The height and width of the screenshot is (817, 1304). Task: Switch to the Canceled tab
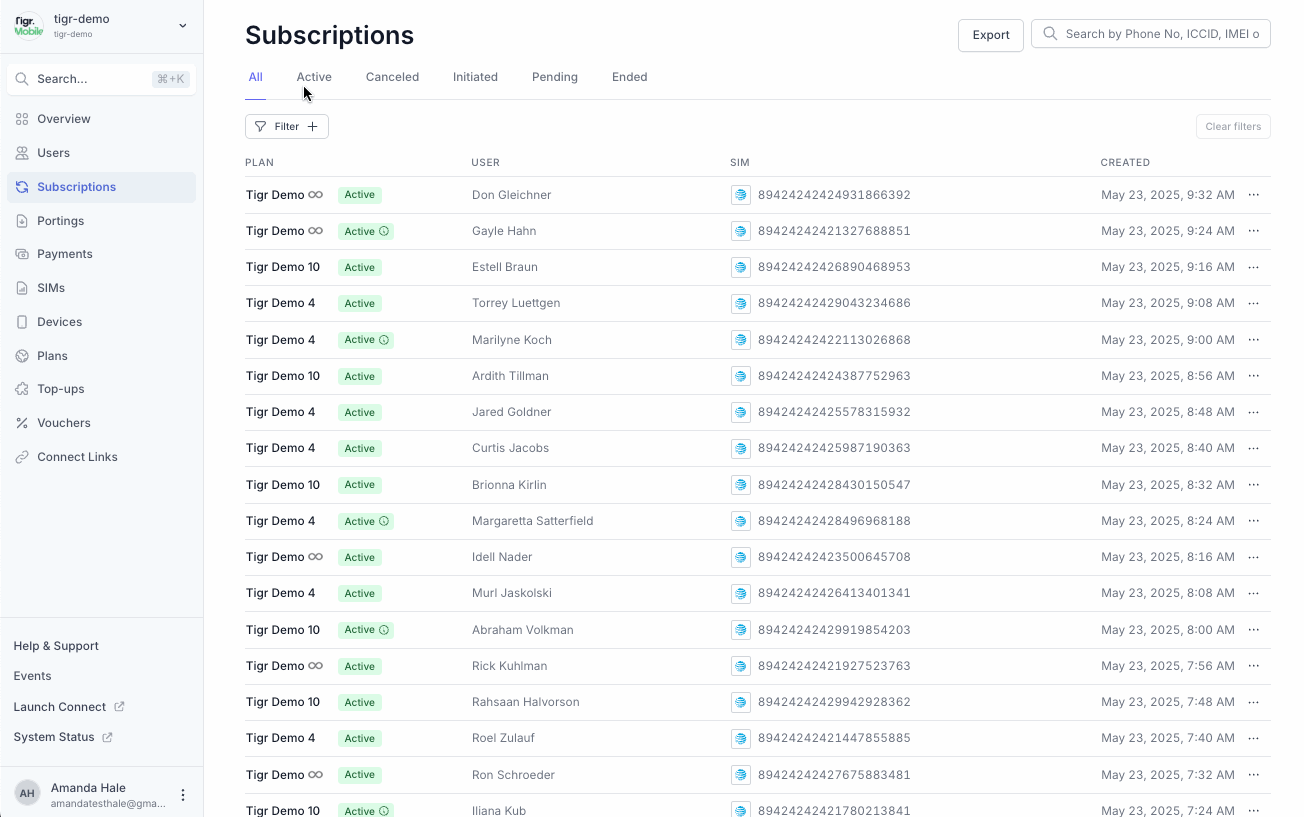tap(392, 76)
